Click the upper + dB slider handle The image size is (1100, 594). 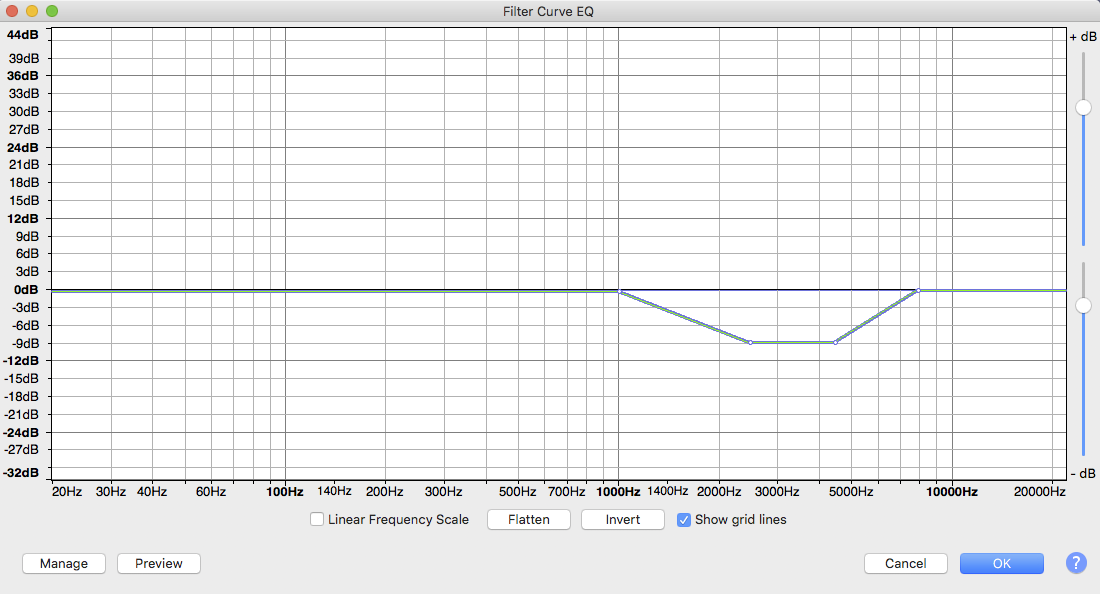click(x=1083, y=108)
